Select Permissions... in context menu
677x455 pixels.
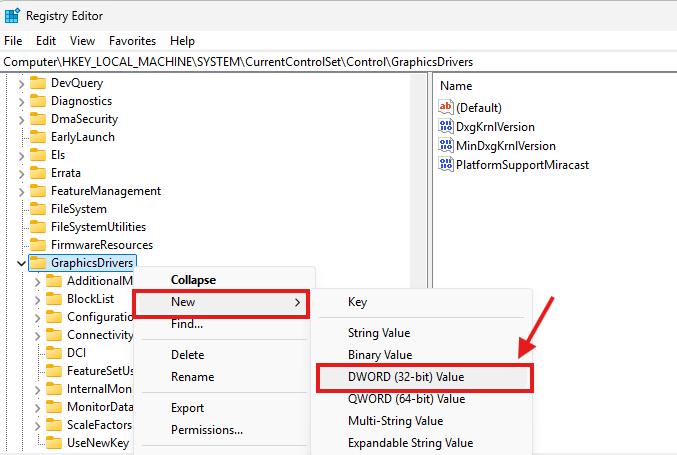coord(207,430)
